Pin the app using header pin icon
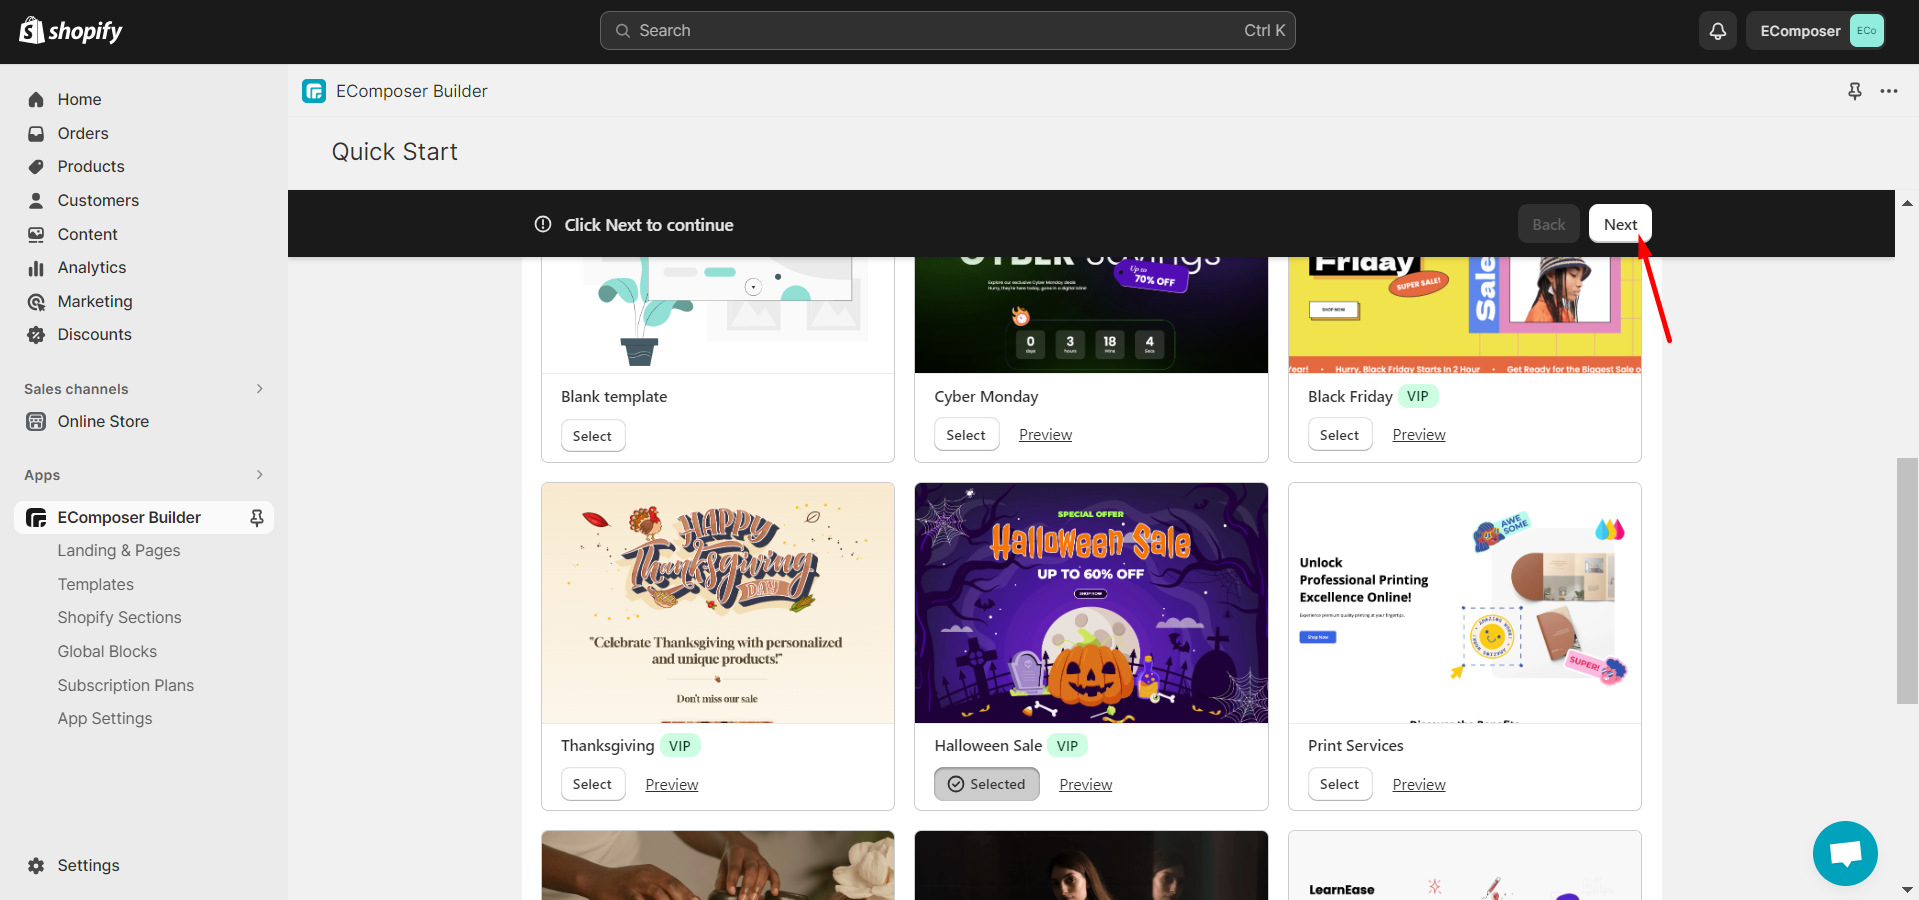1919x900 pixels. tap(1855, 91)
